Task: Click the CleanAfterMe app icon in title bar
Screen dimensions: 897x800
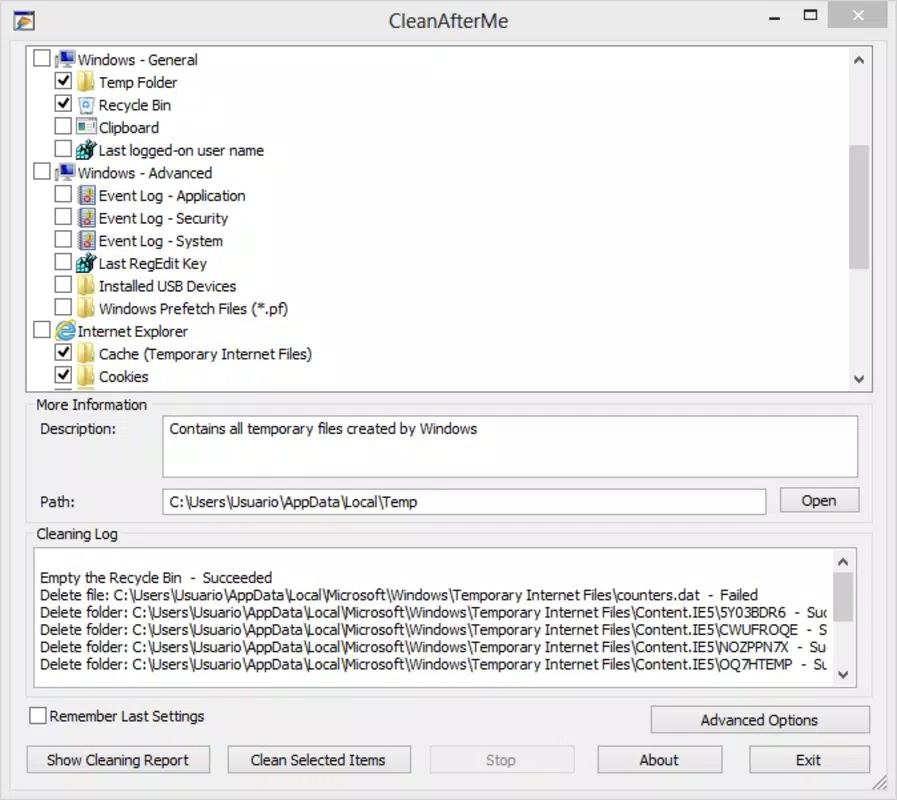Action: (23, 21)
